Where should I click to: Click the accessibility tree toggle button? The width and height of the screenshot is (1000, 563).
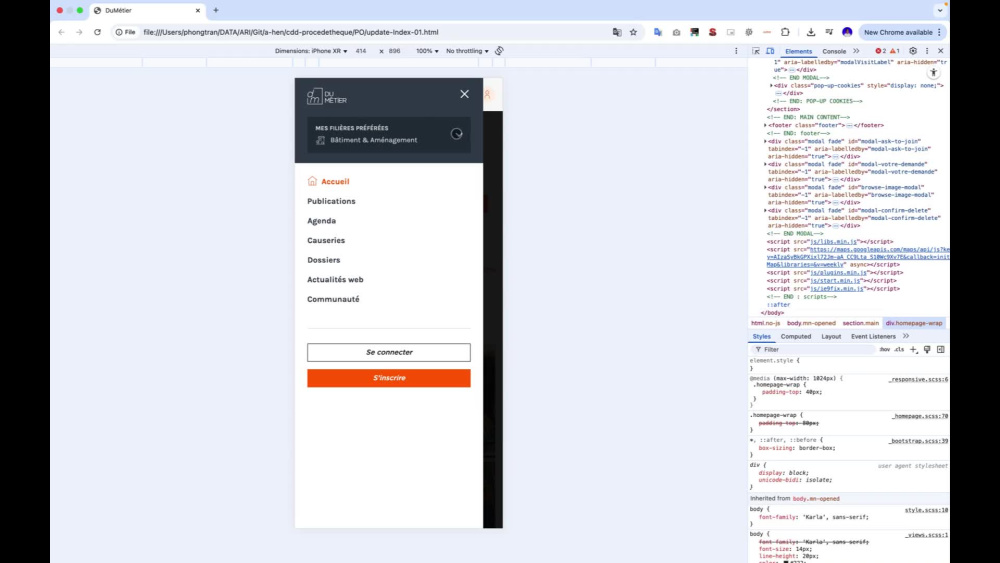click(x=934, y=72)
